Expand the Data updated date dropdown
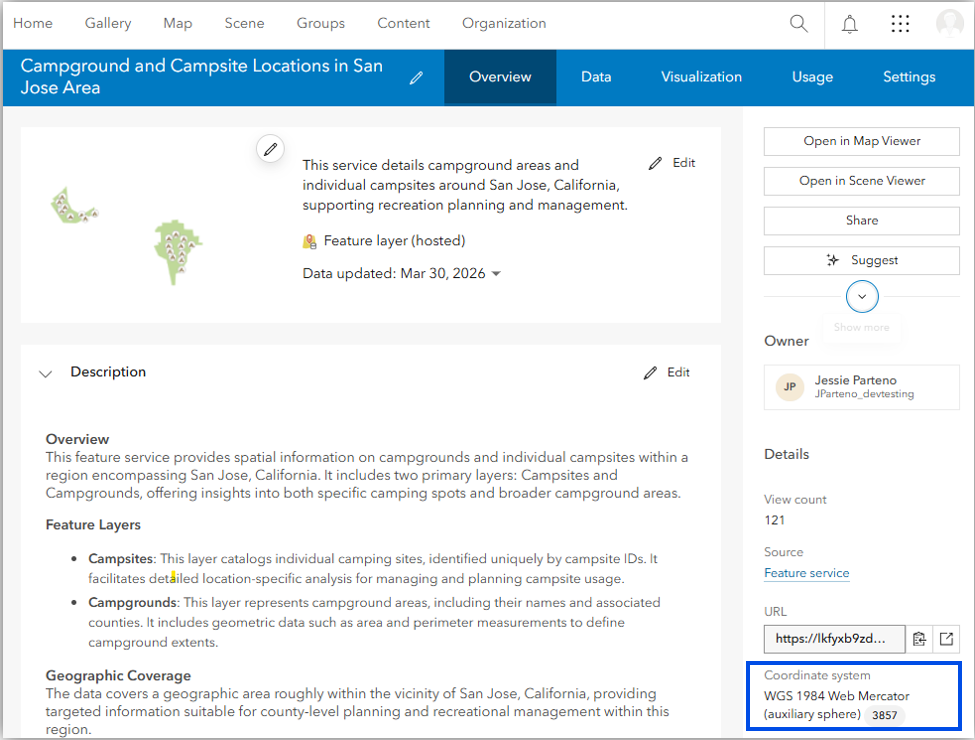 (x=496, y=274)
